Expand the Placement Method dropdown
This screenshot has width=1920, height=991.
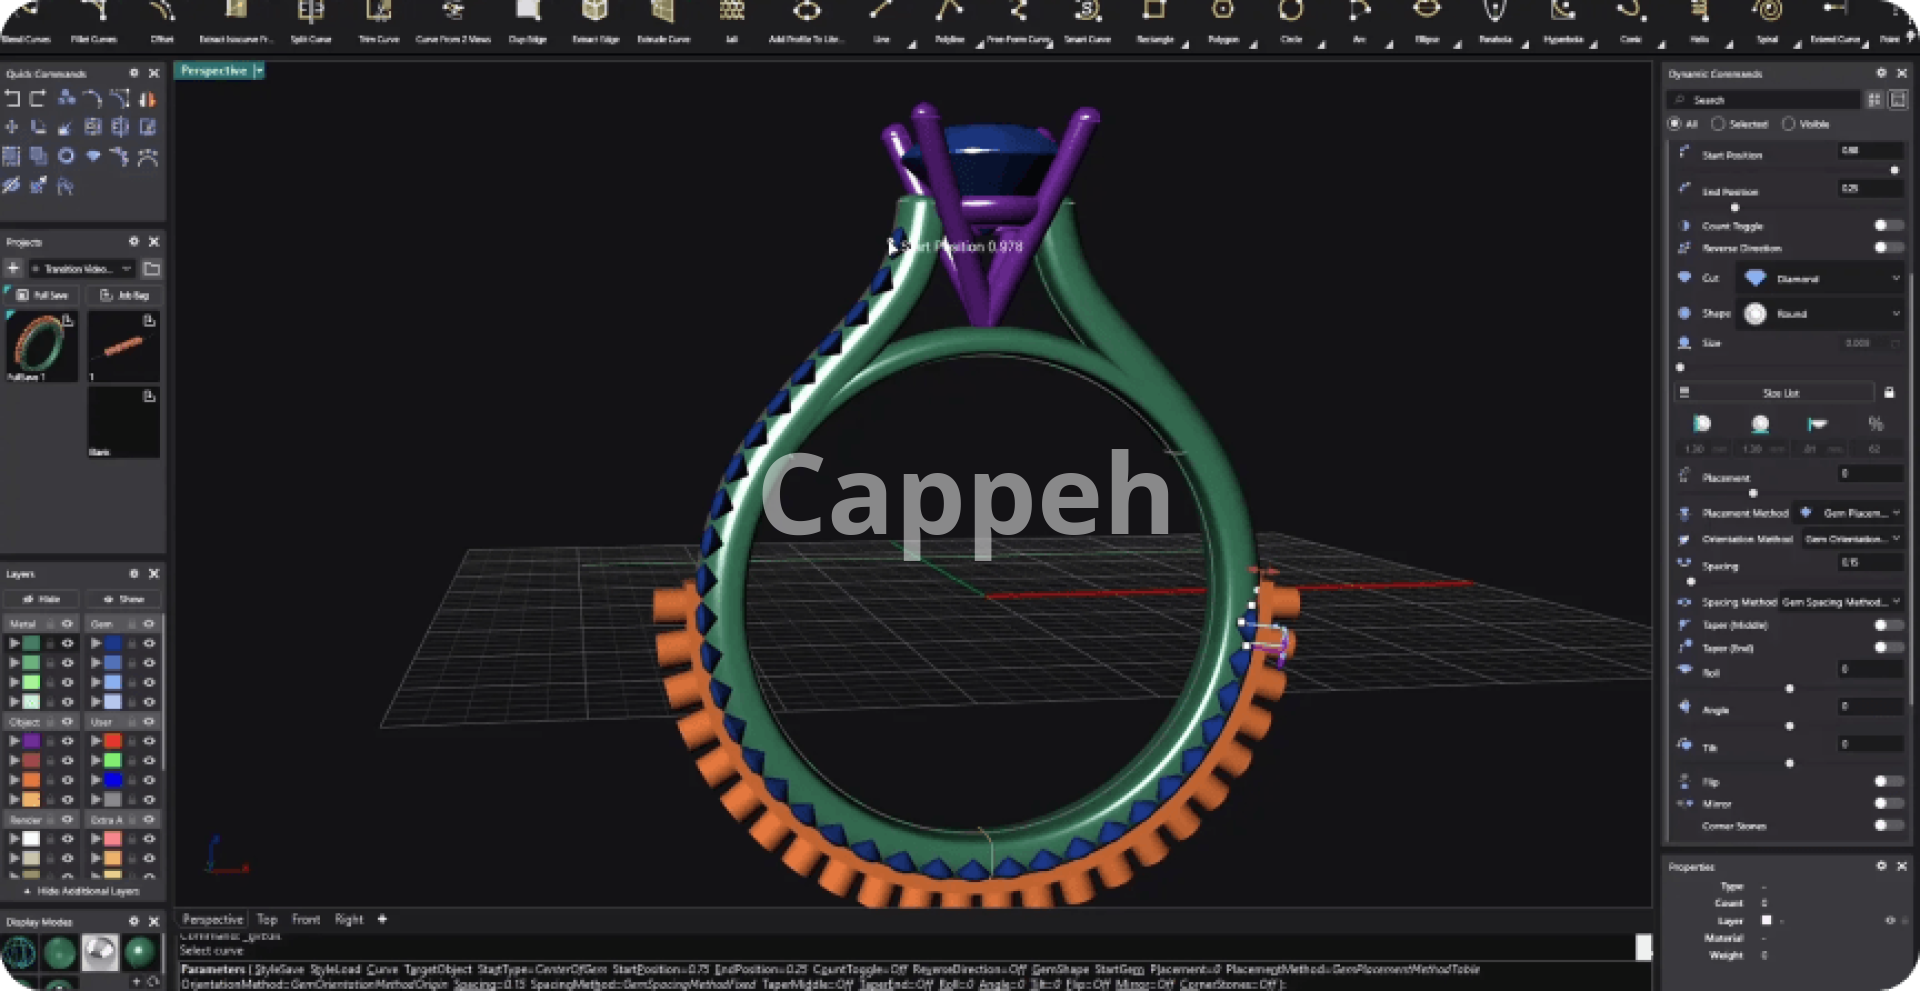click(1850, 513)
